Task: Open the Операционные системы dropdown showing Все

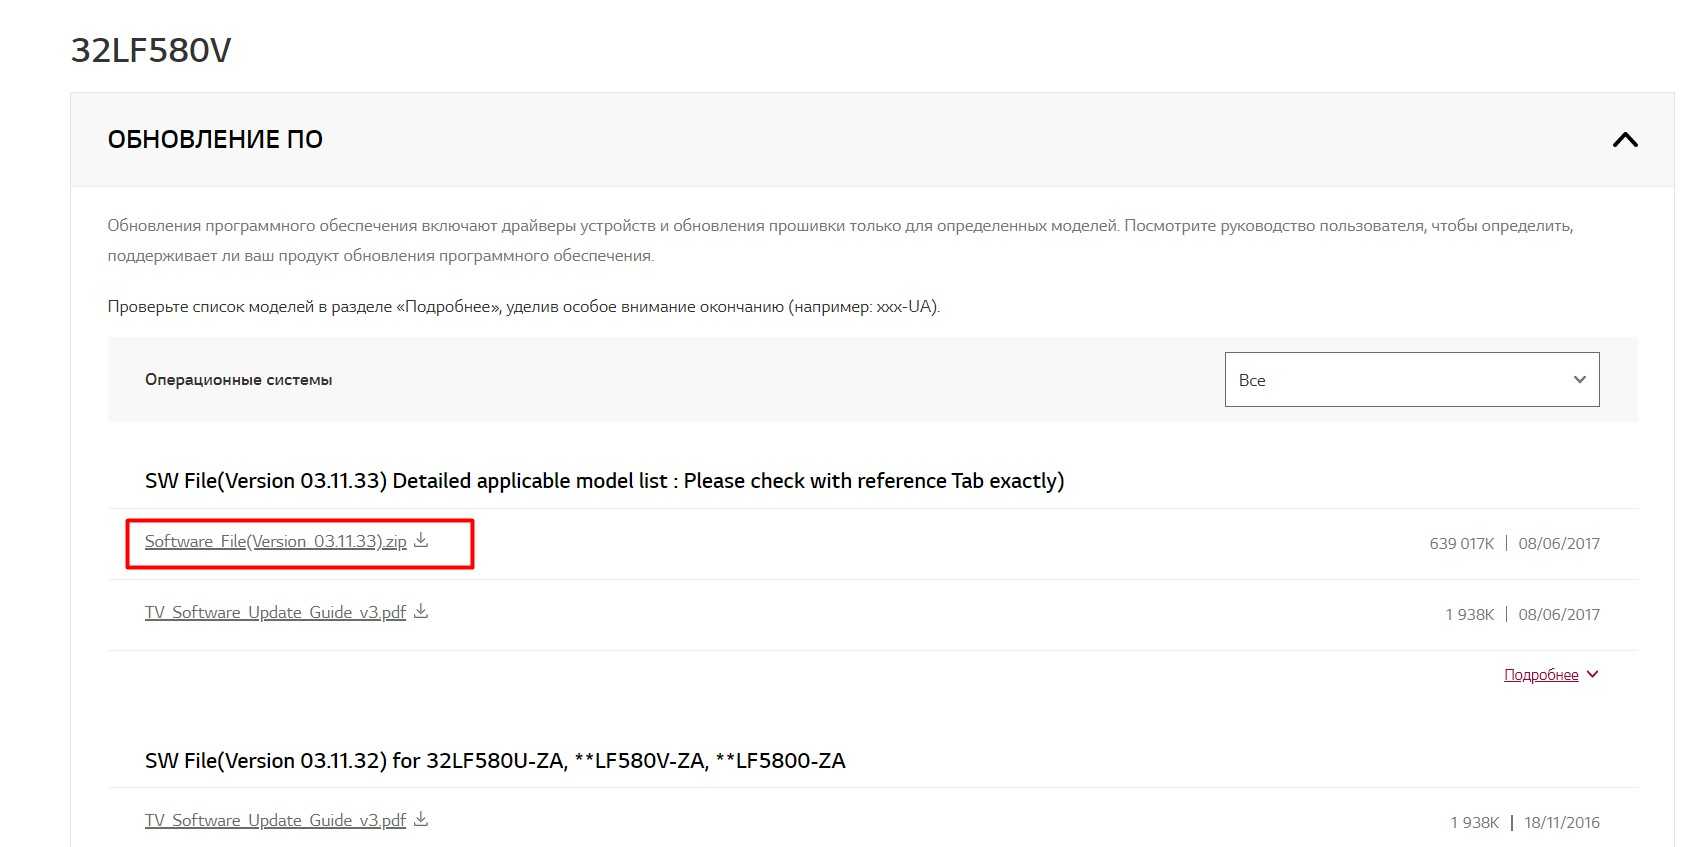Action: click(x=1411, y=380)
